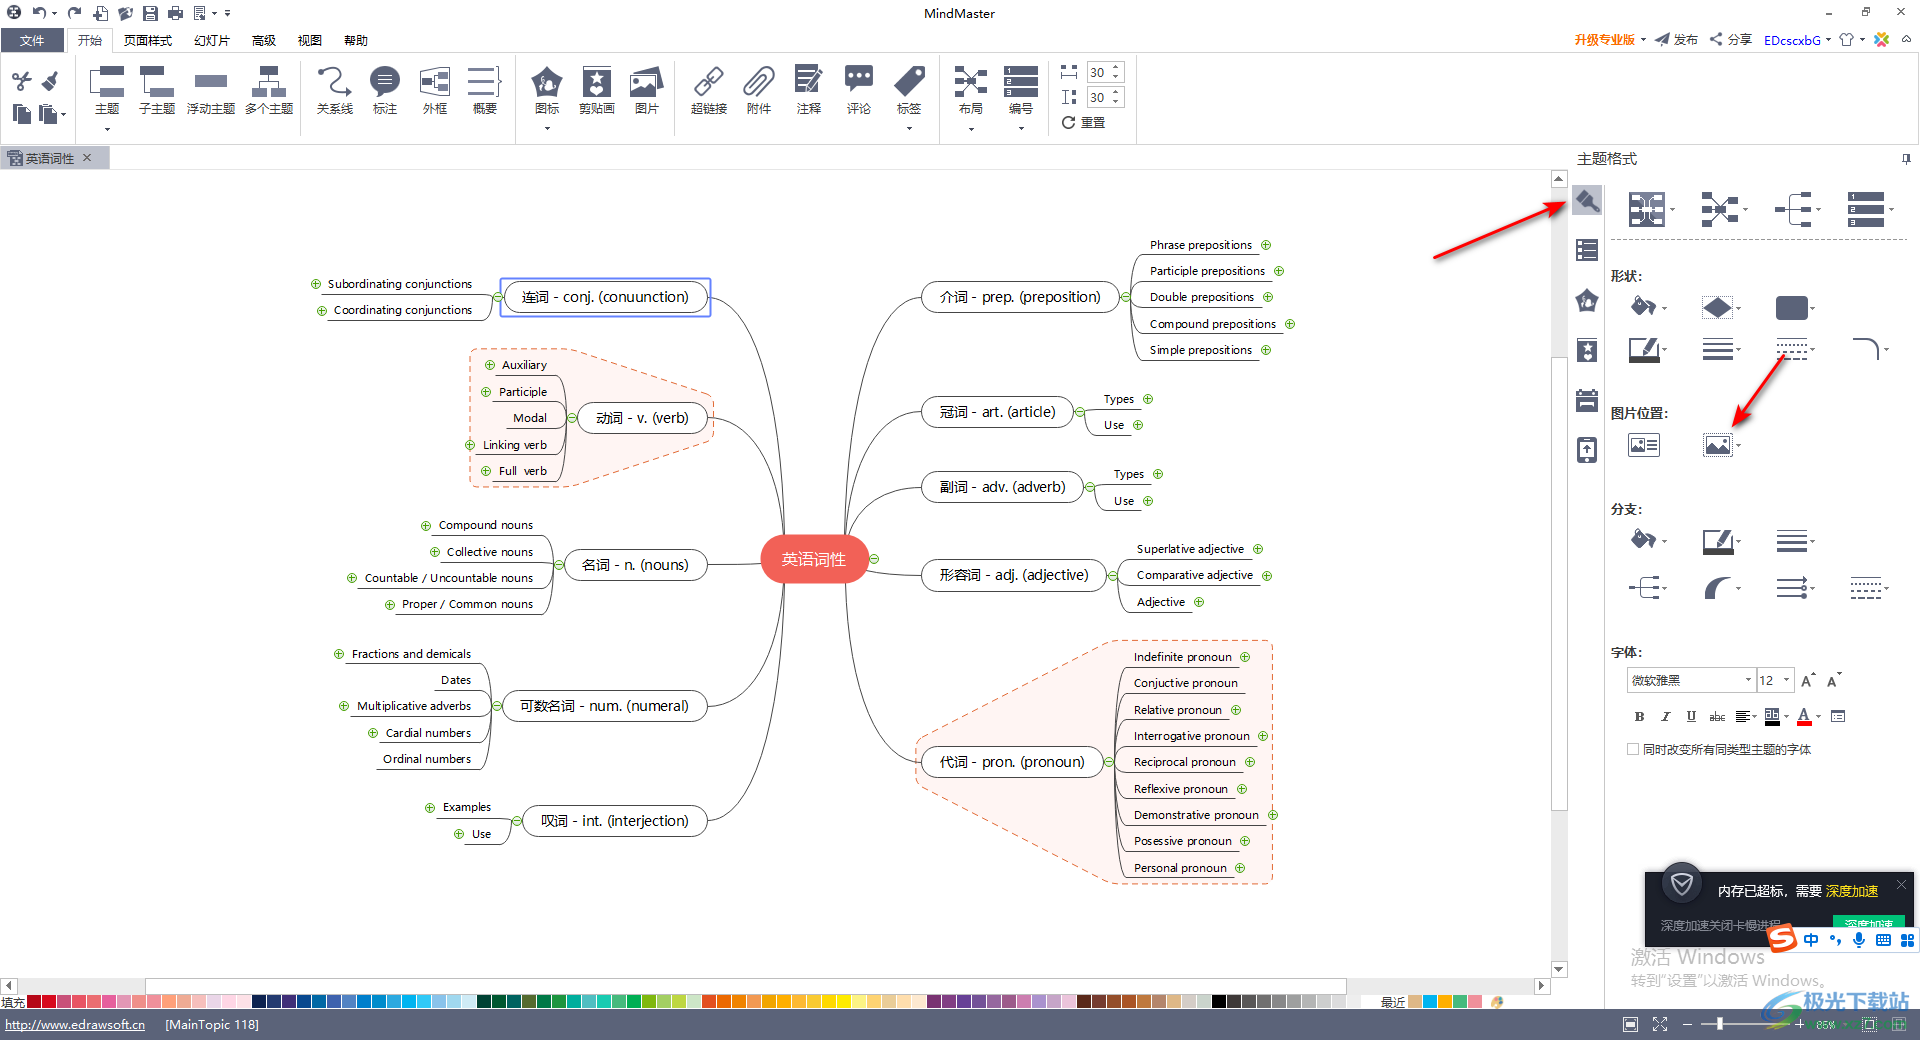Collapse the 英语词性 central topic branches
1920x1040 pixels.
pos(874,559)
